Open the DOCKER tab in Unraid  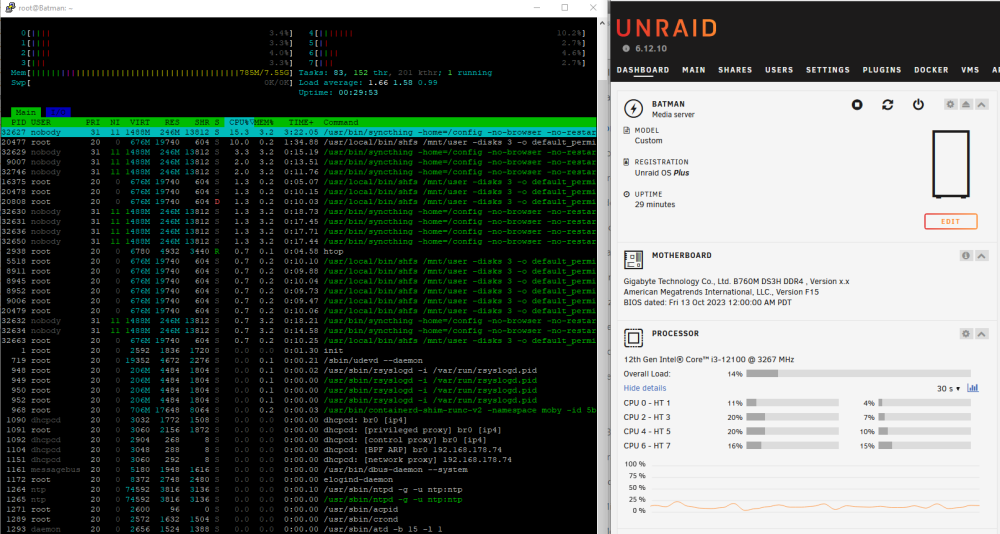931,70
